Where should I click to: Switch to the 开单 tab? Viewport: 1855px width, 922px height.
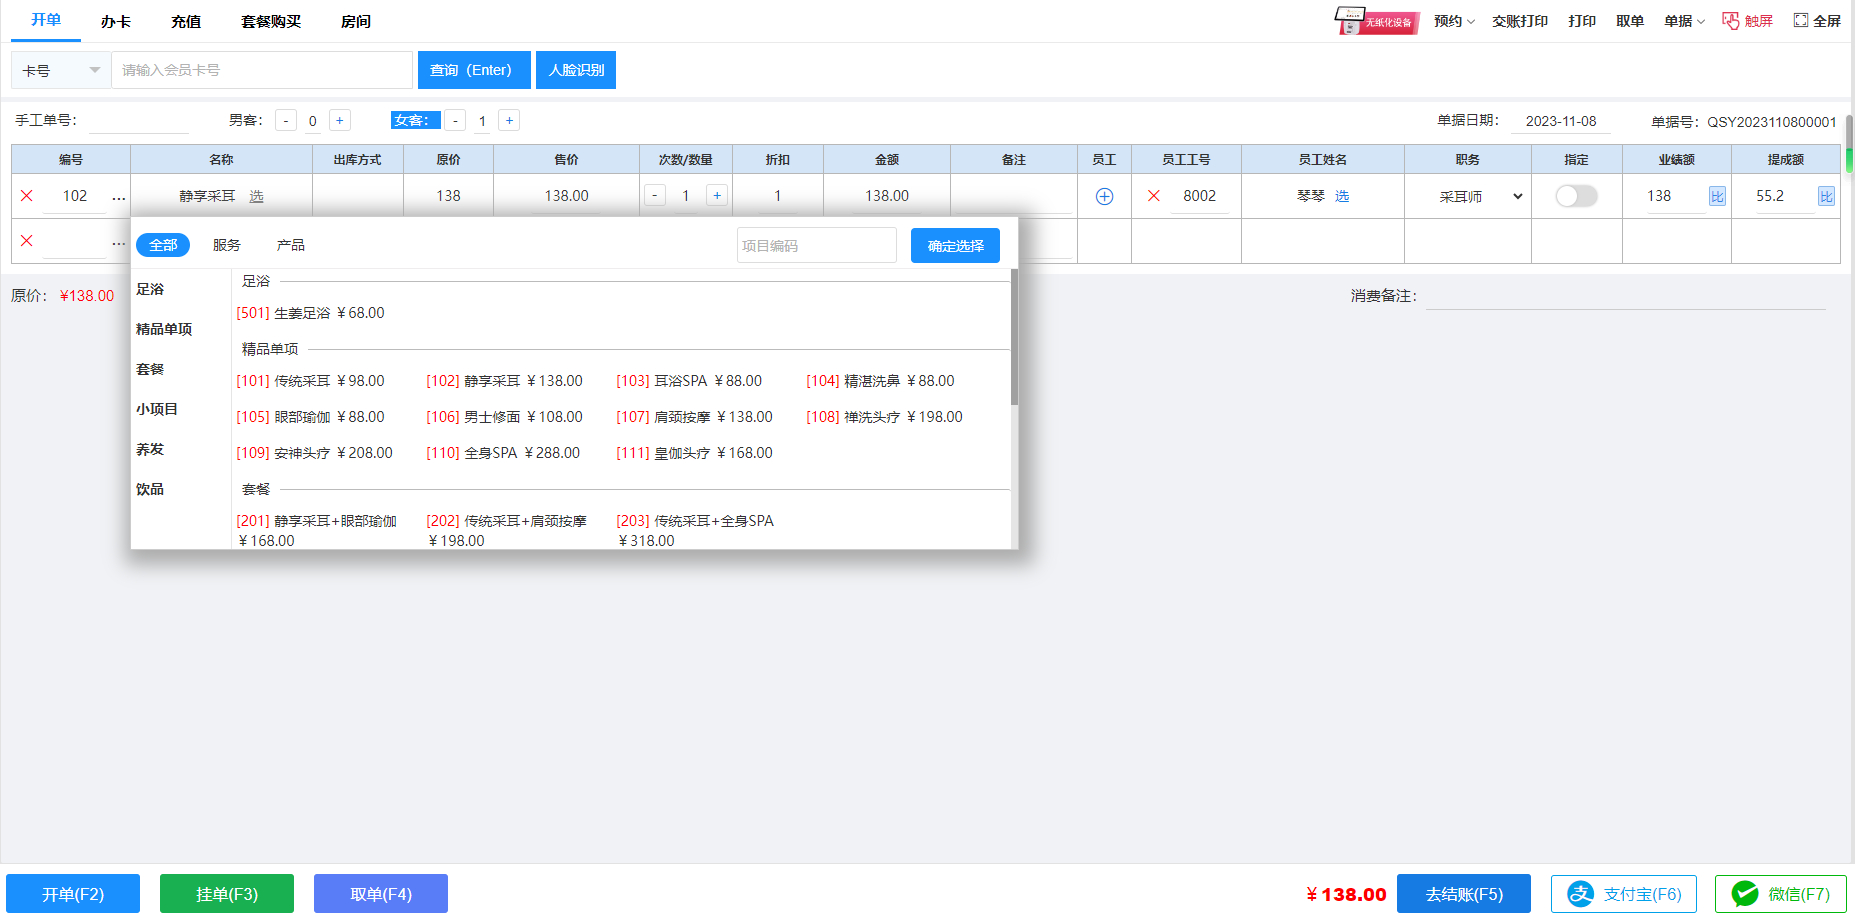point(46,20)
